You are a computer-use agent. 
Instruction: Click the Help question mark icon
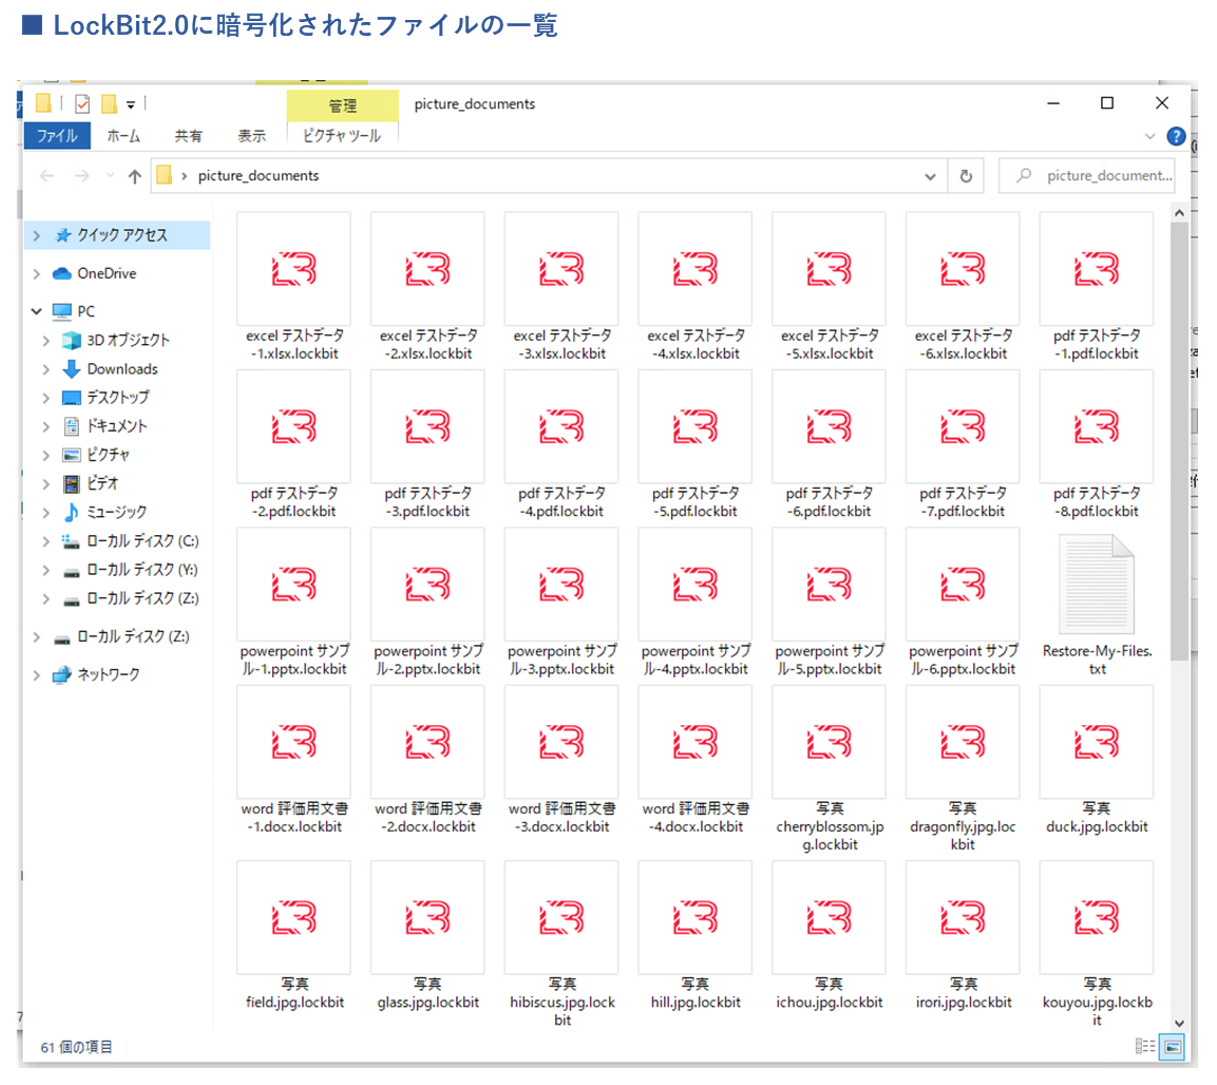pos(1176,136)
